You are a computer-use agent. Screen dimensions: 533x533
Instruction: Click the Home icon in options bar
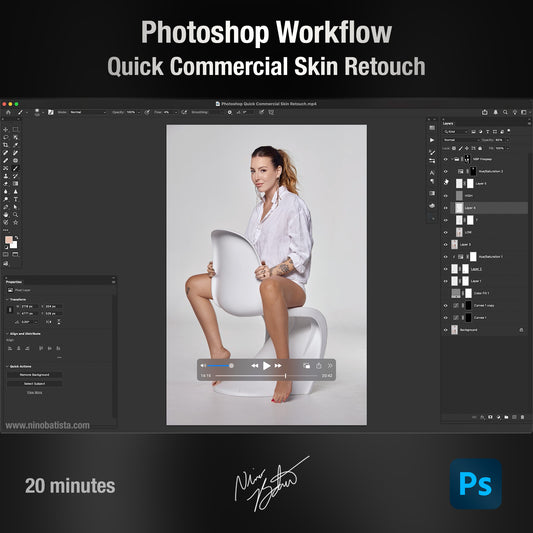[x=8, y=112]
